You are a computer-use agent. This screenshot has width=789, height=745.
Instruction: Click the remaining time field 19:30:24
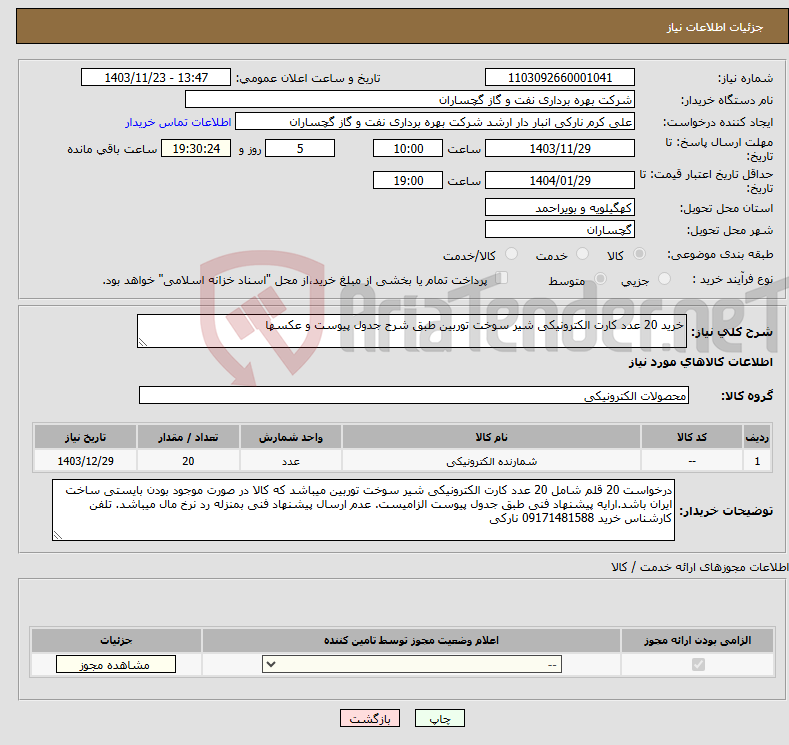[196, 148]
